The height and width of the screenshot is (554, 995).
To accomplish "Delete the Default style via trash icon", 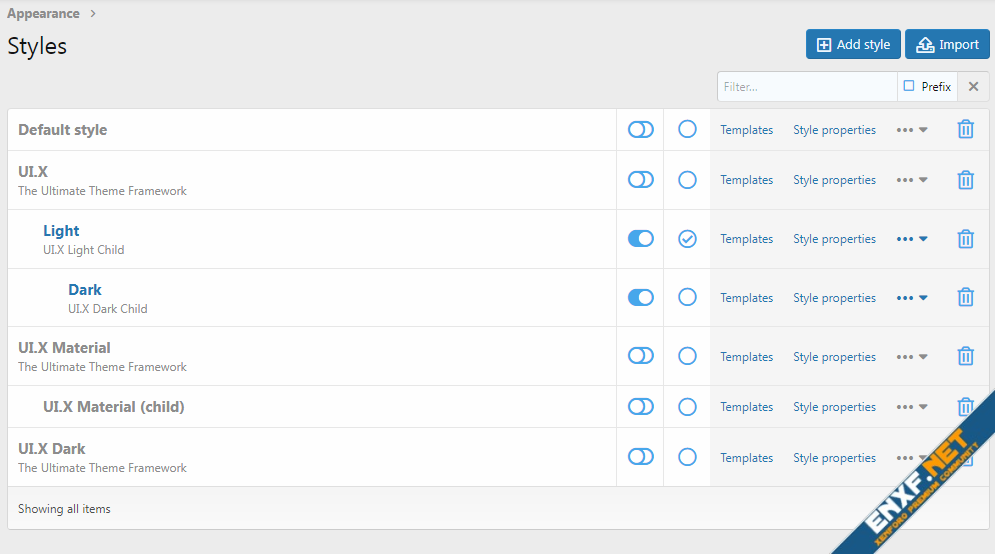I will coord(965,130).
